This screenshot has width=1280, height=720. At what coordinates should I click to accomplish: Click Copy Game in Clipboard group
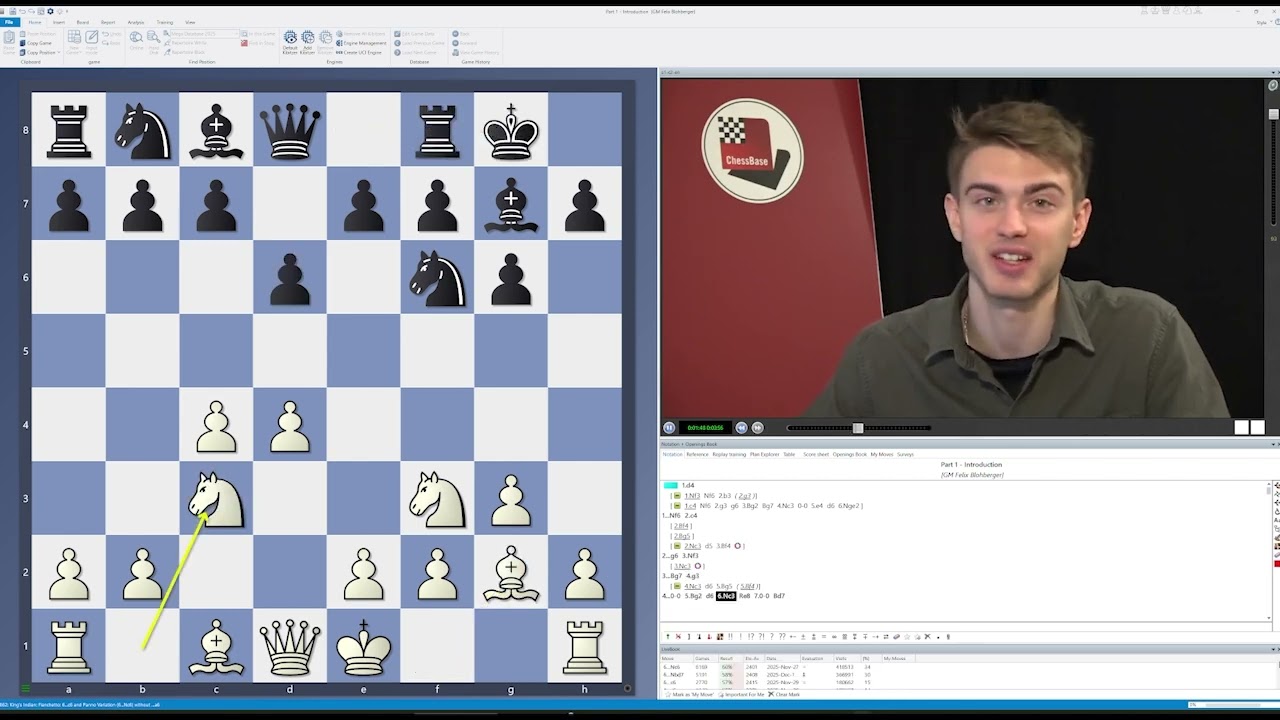coord(35,43)
